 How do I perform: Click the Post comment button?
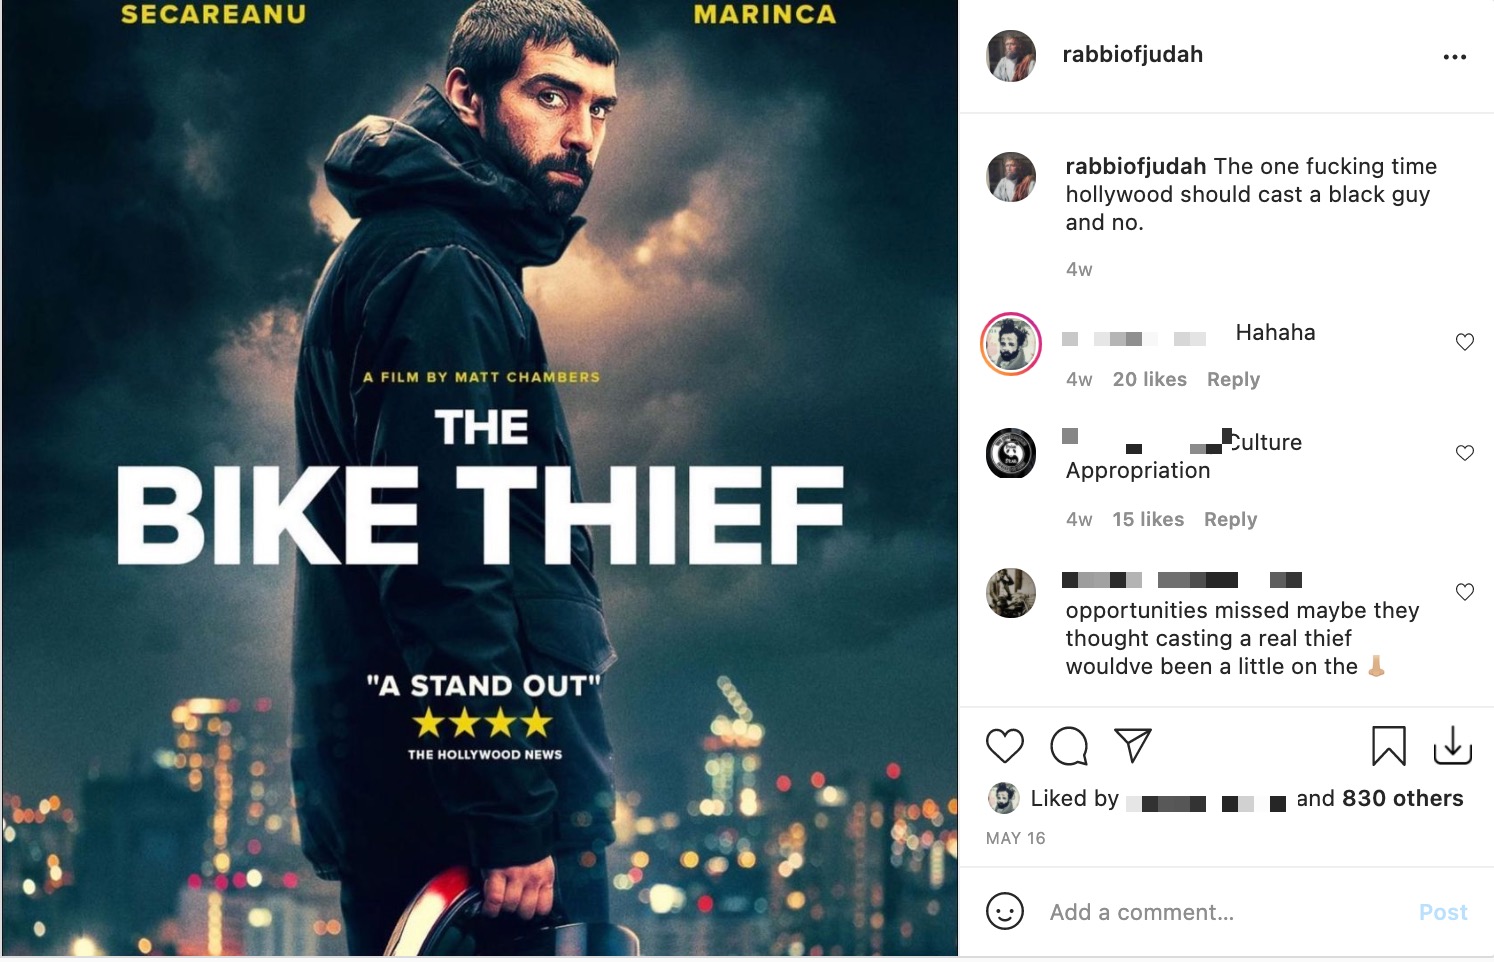tap(1443, 912)
